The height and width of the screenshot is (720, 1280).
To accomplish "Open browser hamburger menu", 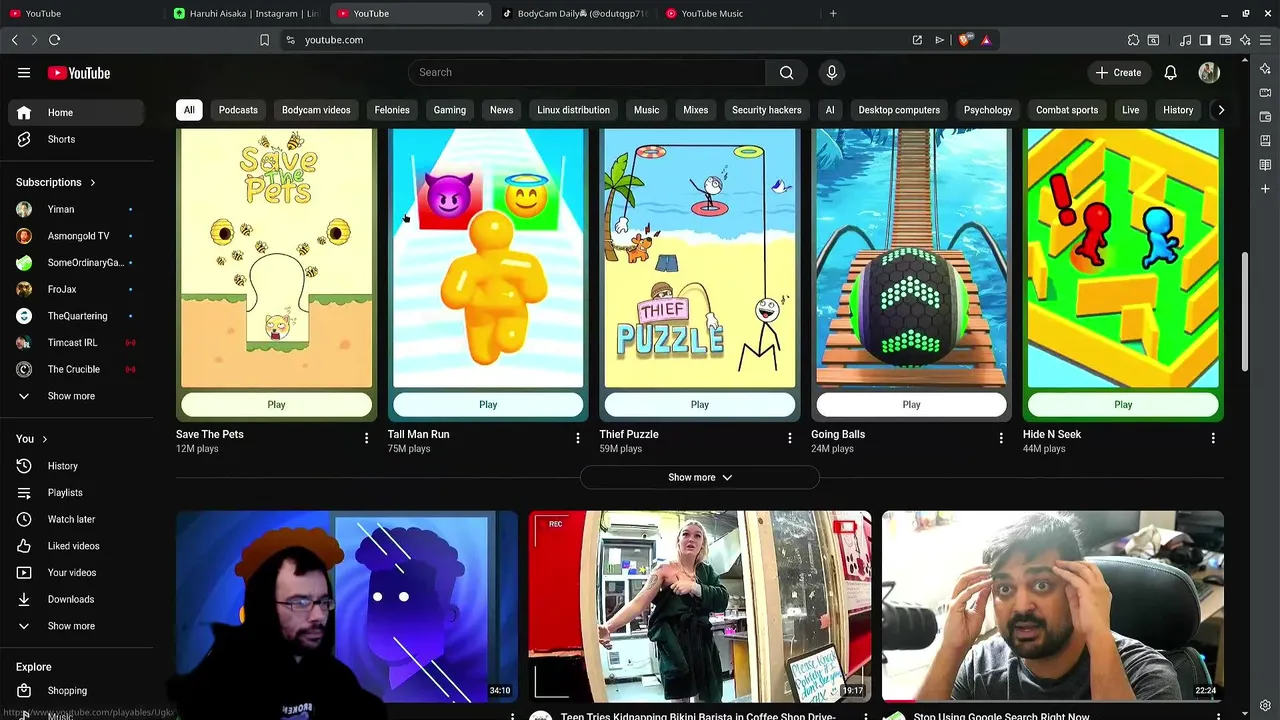I will [x=1265, y=40].
